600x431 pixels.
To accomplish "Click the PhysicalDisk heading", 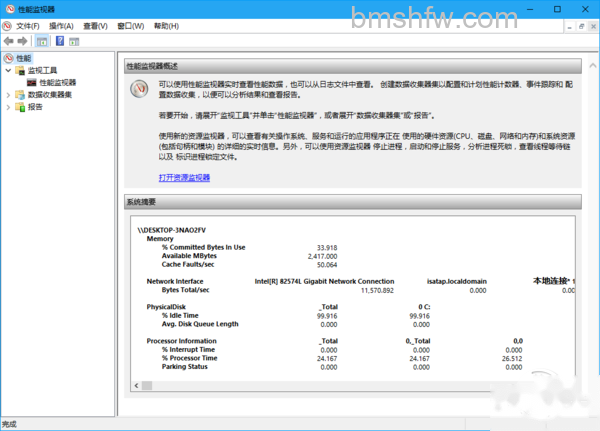I will (x=166, y=307).
